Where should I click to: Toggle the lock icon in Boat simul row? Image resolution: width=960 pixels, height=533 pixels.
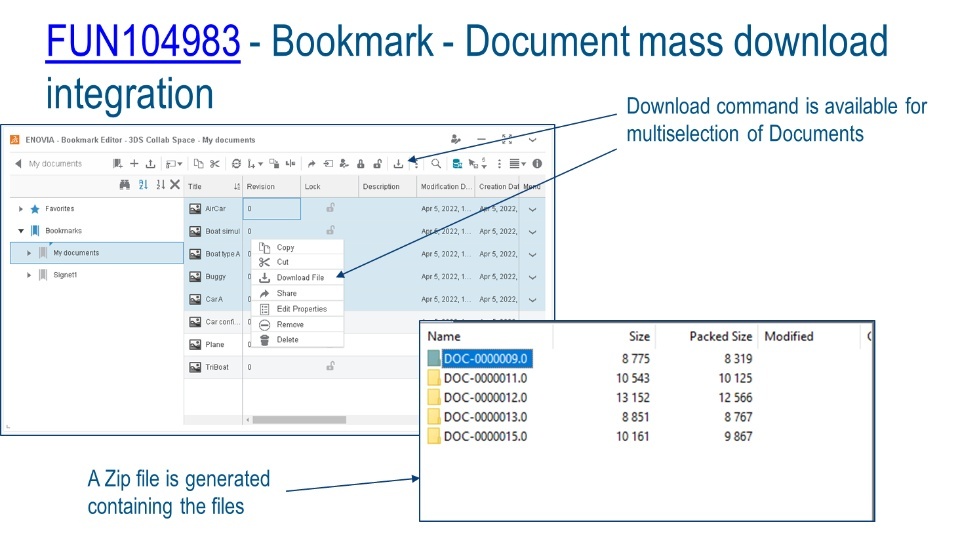pos(331,230)
